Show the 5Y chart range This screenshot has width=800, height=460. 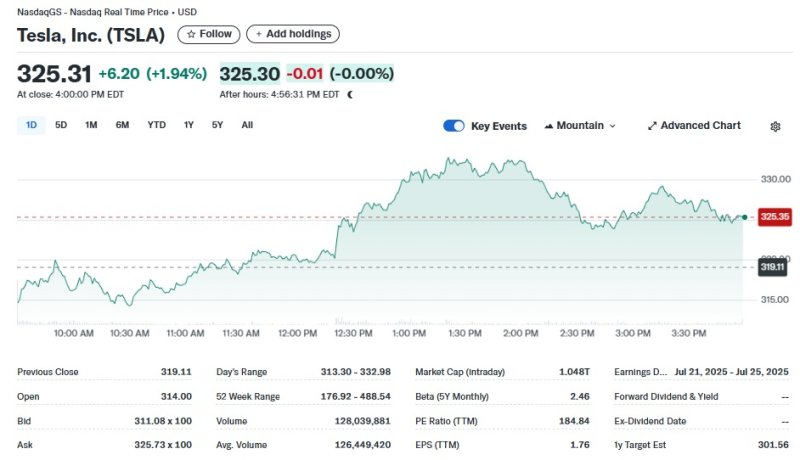point(217,125)
